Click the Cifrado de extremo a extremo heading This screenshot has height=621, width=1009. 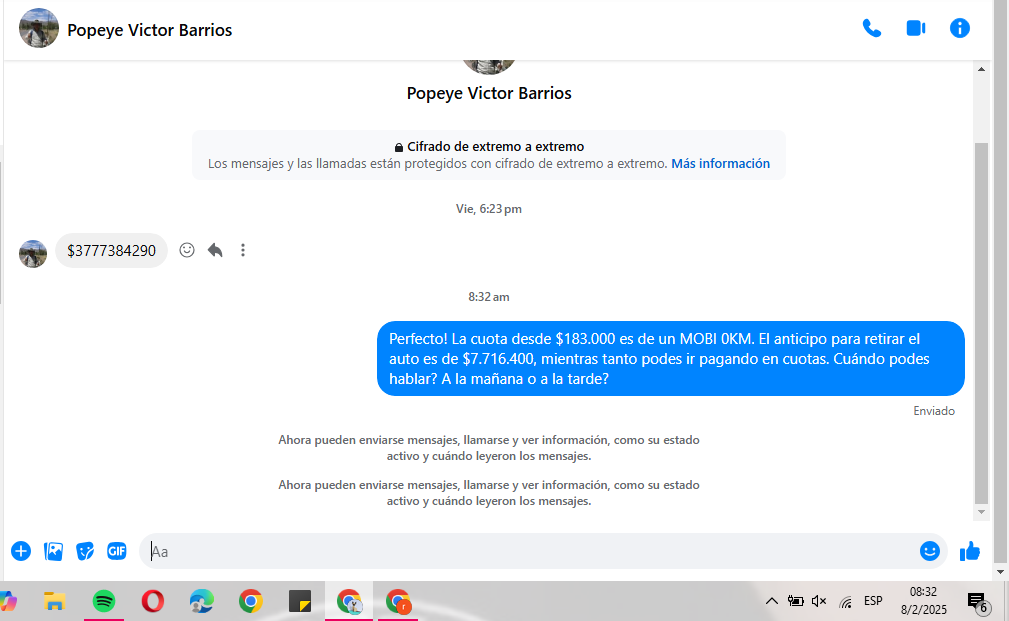point(495,146)
